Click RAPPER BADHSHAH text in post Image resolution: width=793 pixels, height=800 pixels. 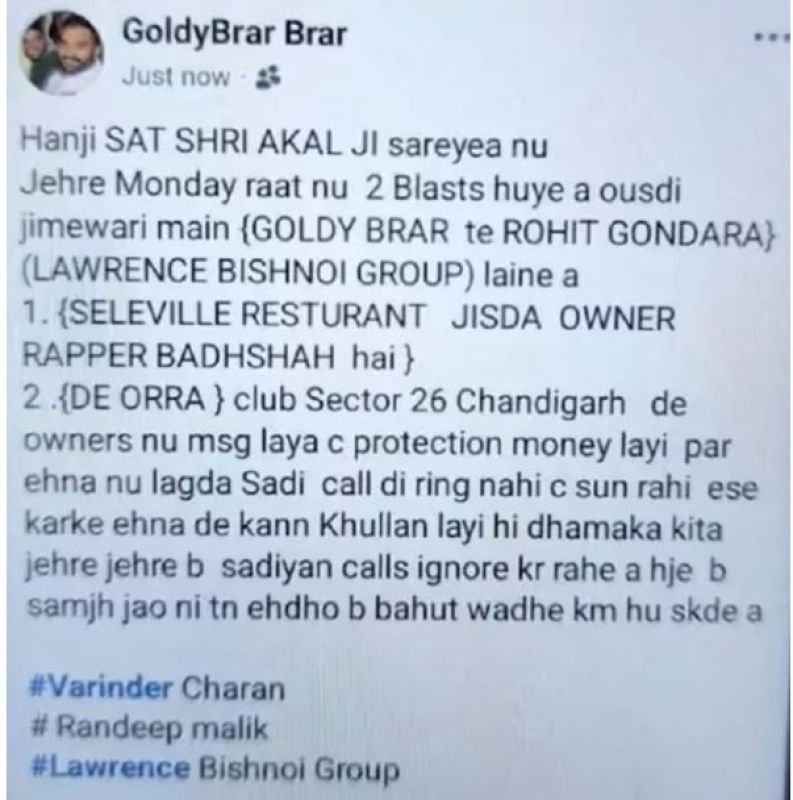pos(179,357)
